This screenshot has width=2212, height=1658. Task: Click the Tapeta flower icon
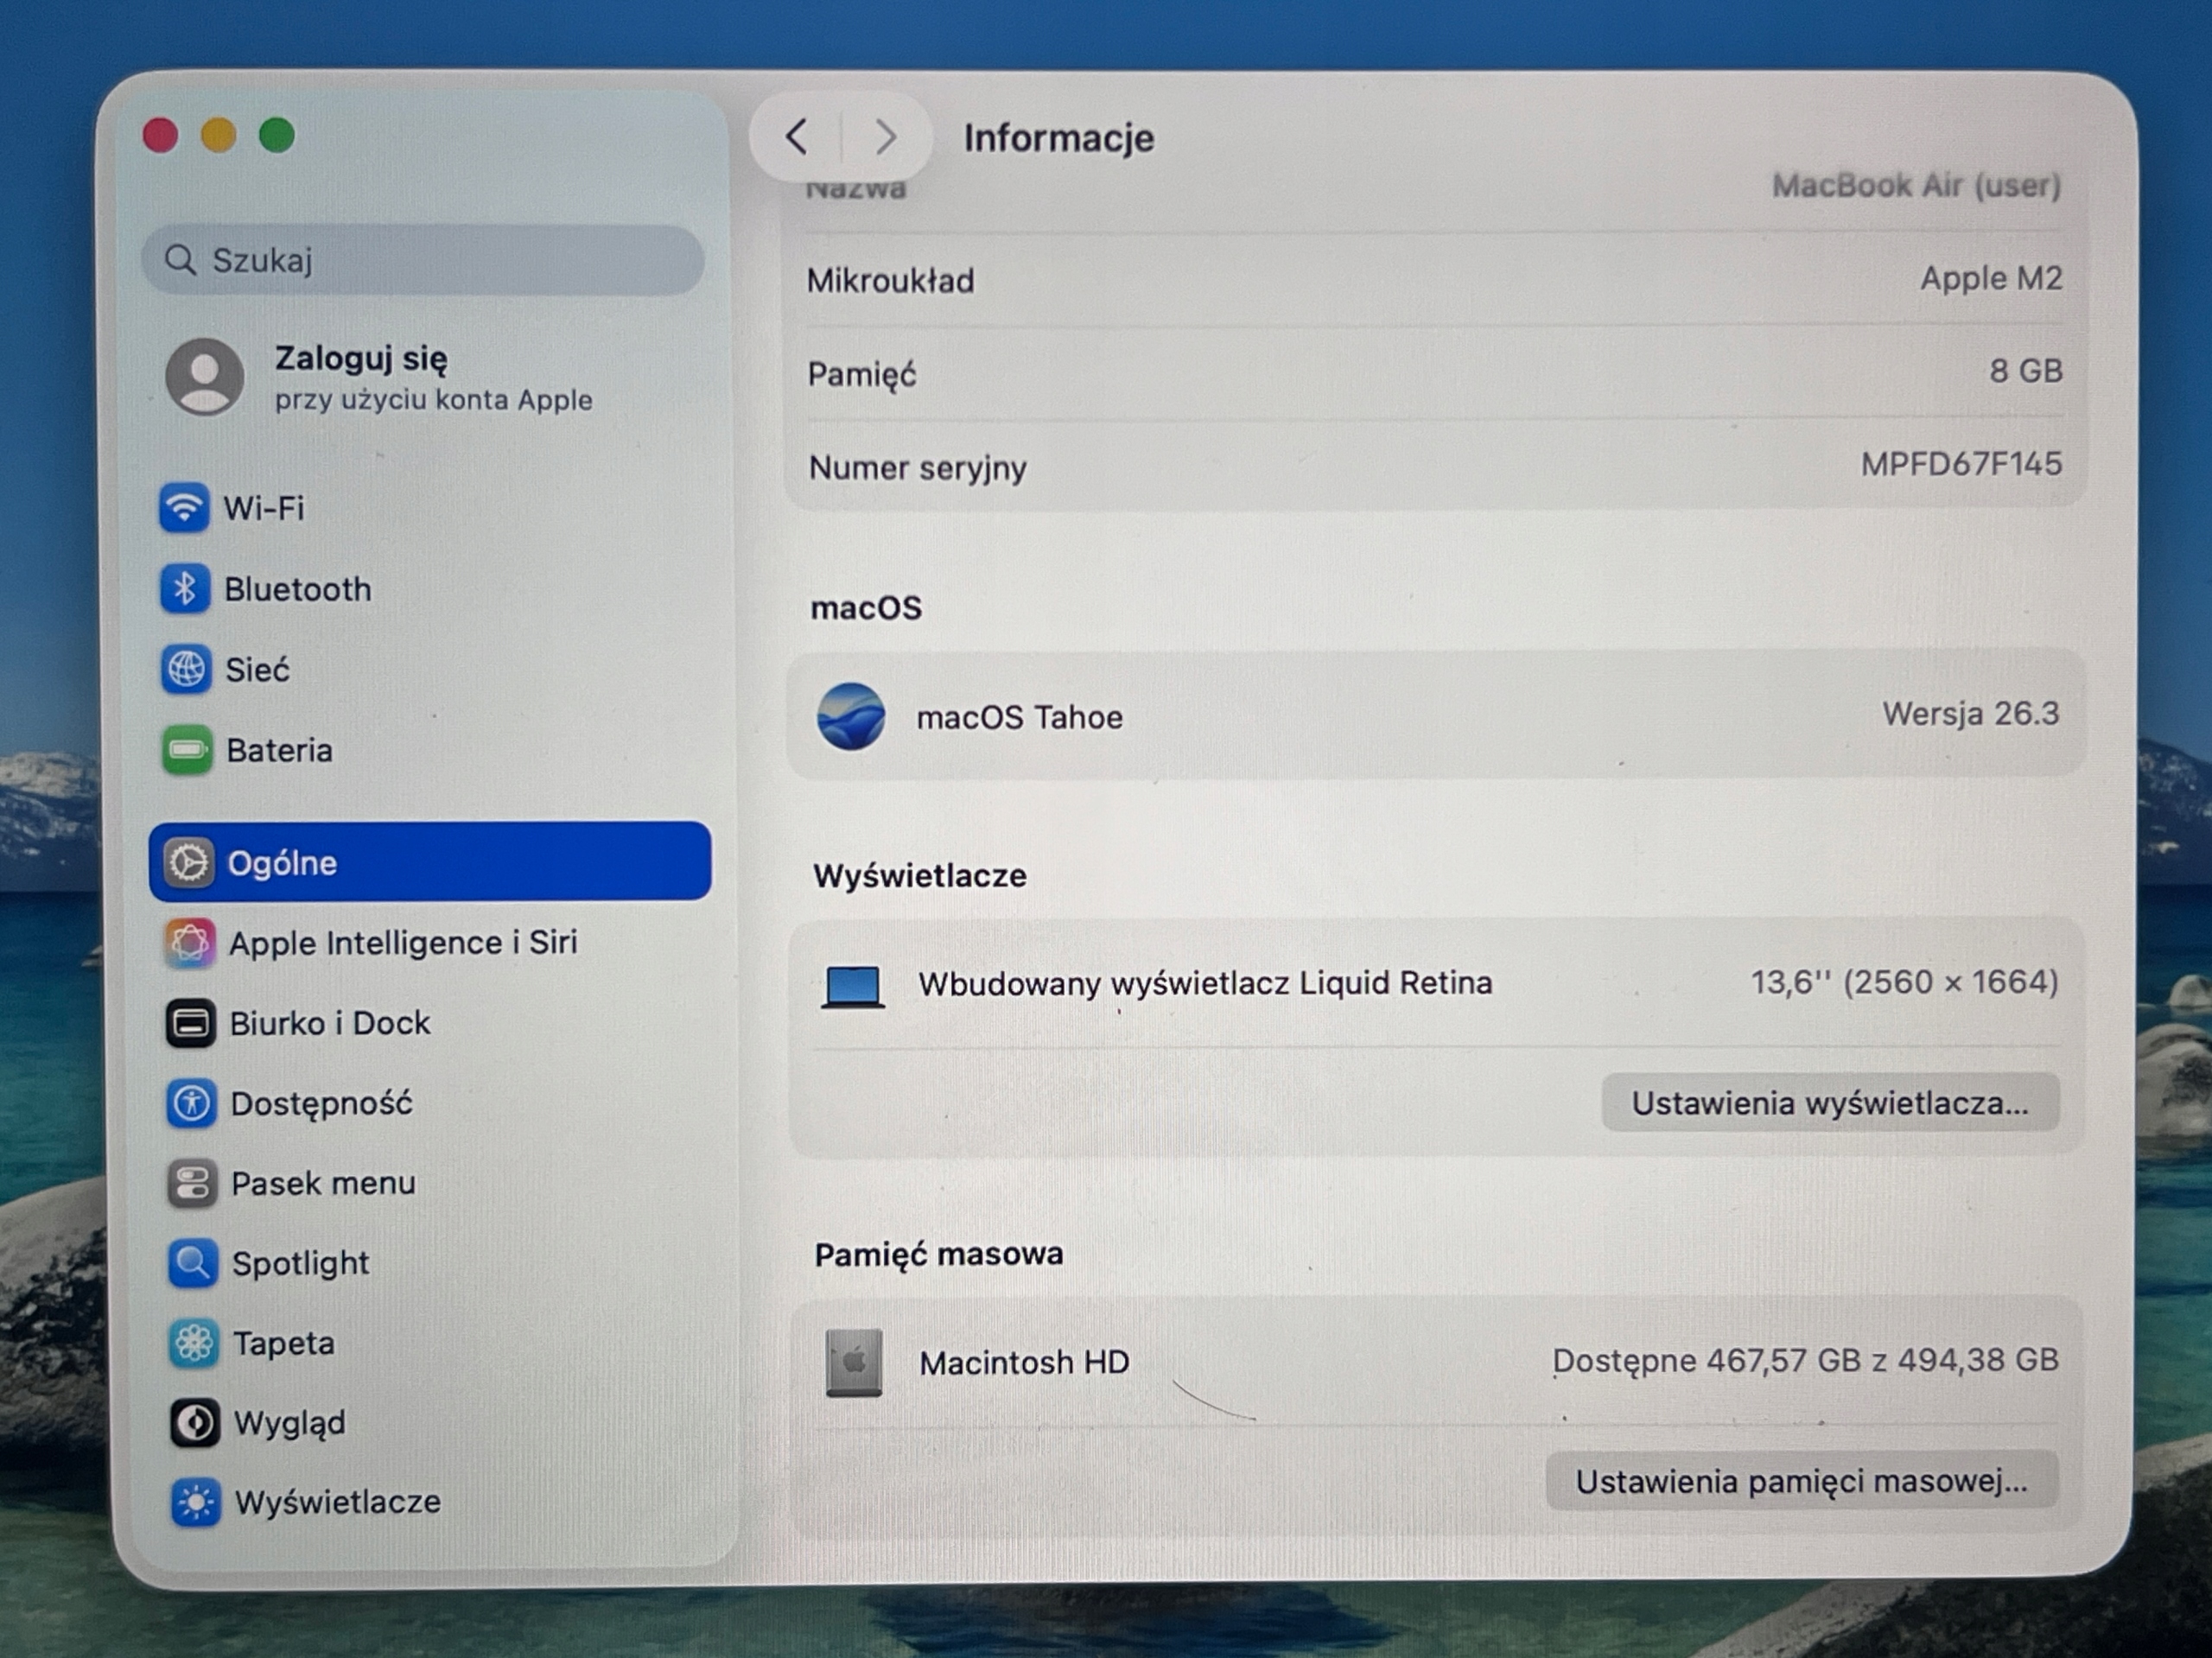(194, 1343)
